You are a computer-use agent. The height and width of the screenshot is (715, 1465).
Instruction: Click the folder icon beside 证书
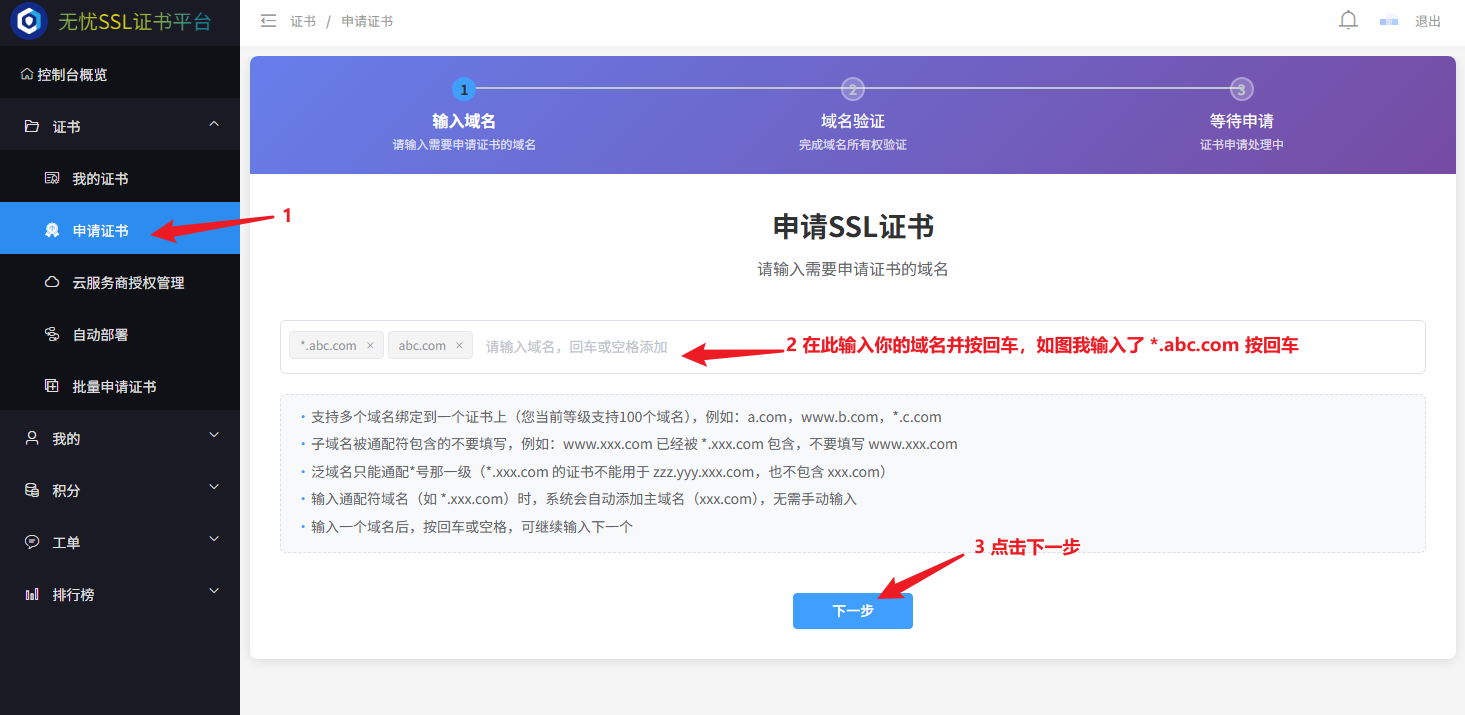click(32, 126)
